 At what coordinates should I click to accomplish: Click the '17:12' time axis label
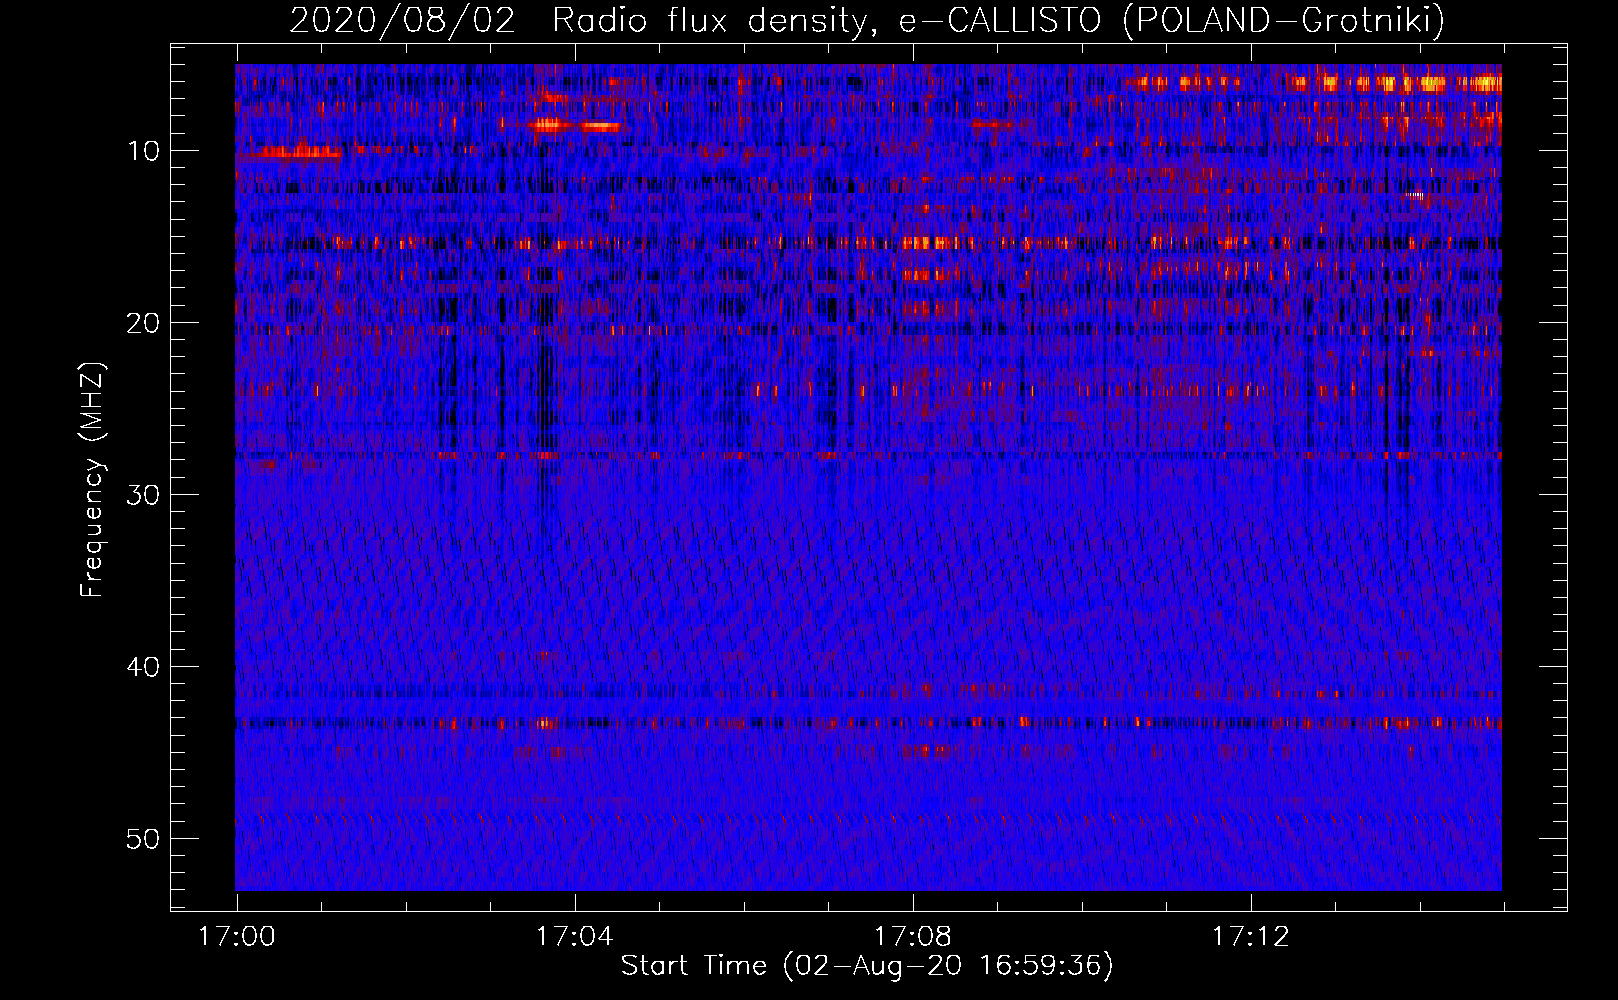coord(1251,937)
